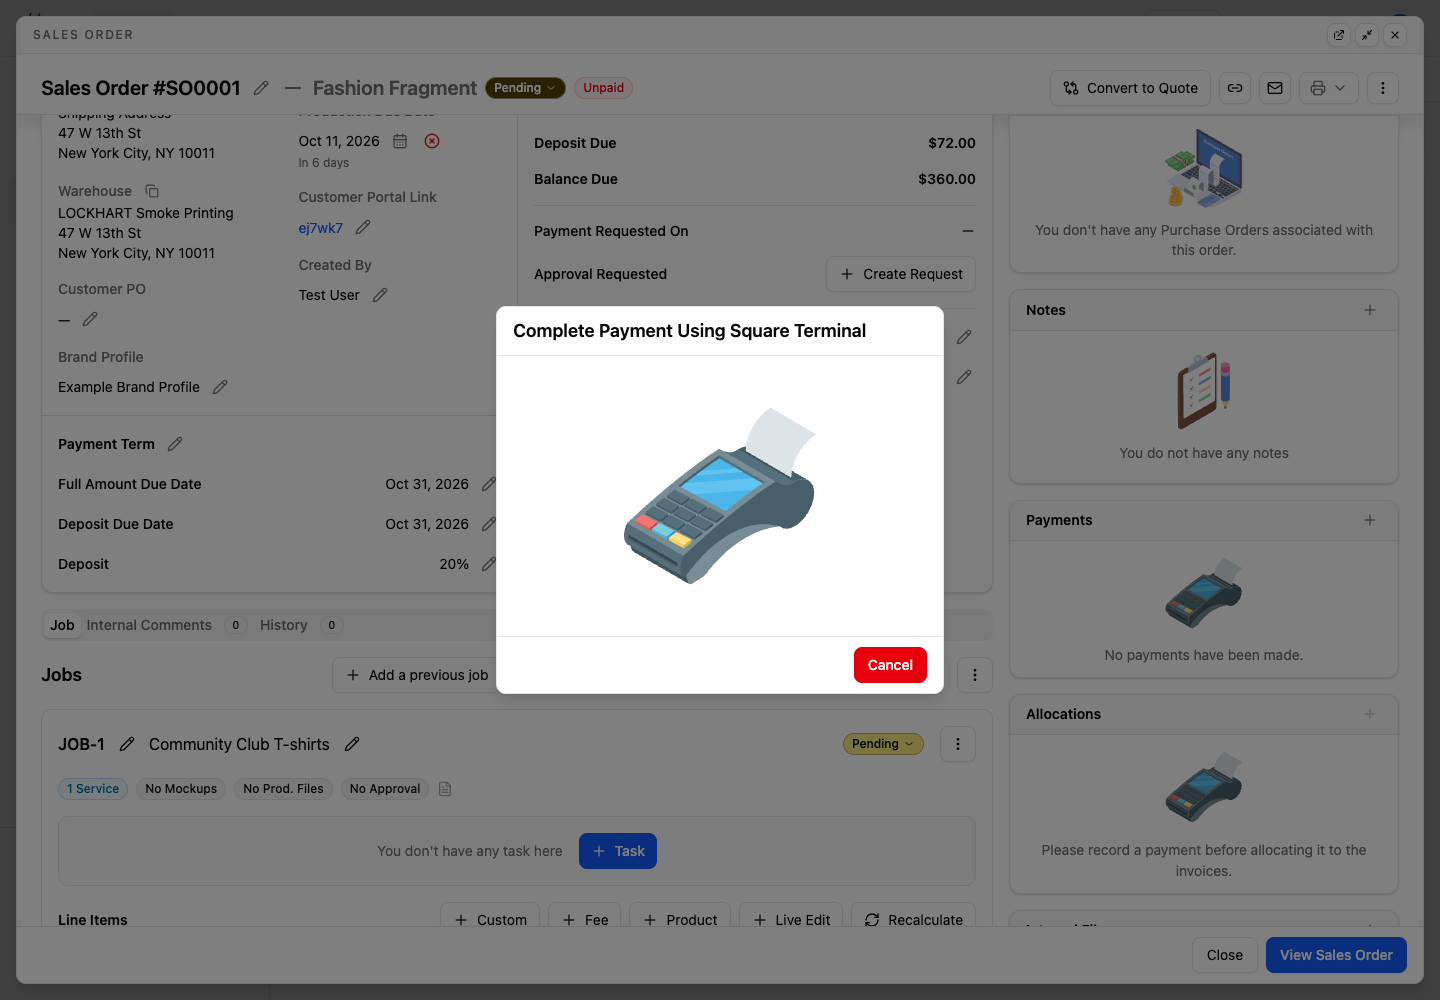The height and width of the screenshot is (1000, 1440).
Task: Open calendar picker for Oct 11, 2026
Action: click(x=400, y=141)
